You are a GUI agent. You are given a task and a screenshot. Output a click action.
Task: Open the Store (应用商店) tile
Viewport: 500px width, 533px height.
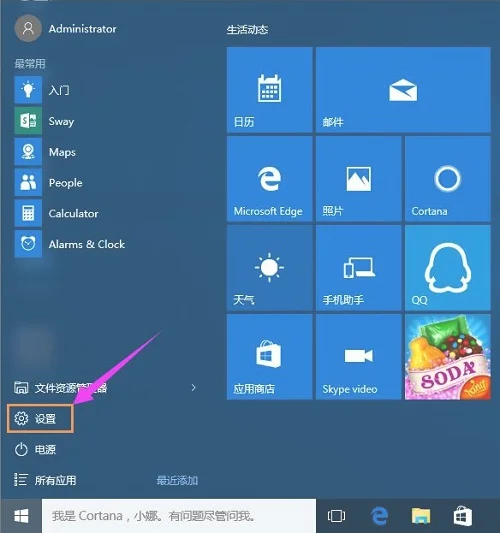click(270, 357)
